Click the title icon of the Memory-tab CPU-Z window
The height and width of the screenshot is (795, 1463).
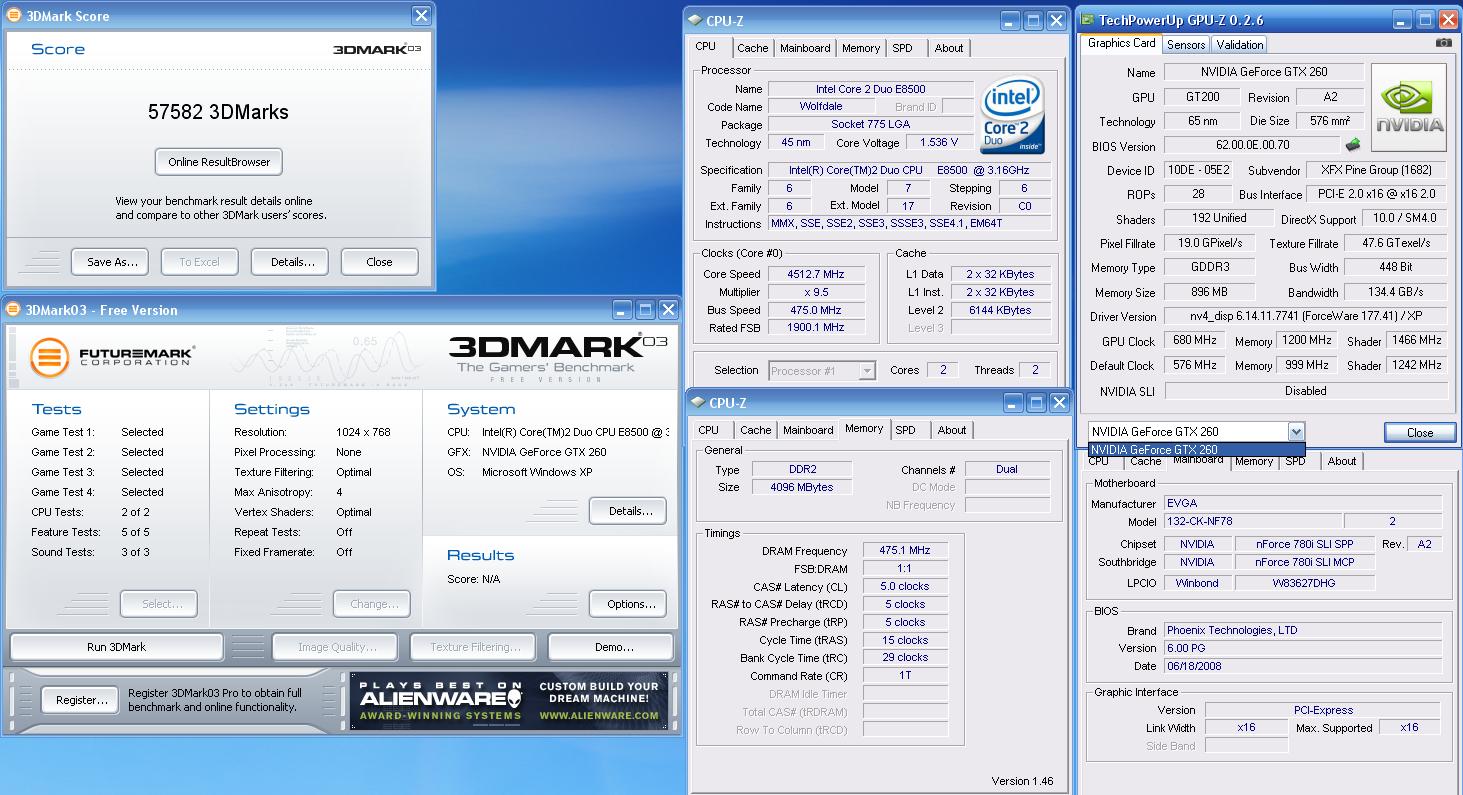[x=698, y=403]
